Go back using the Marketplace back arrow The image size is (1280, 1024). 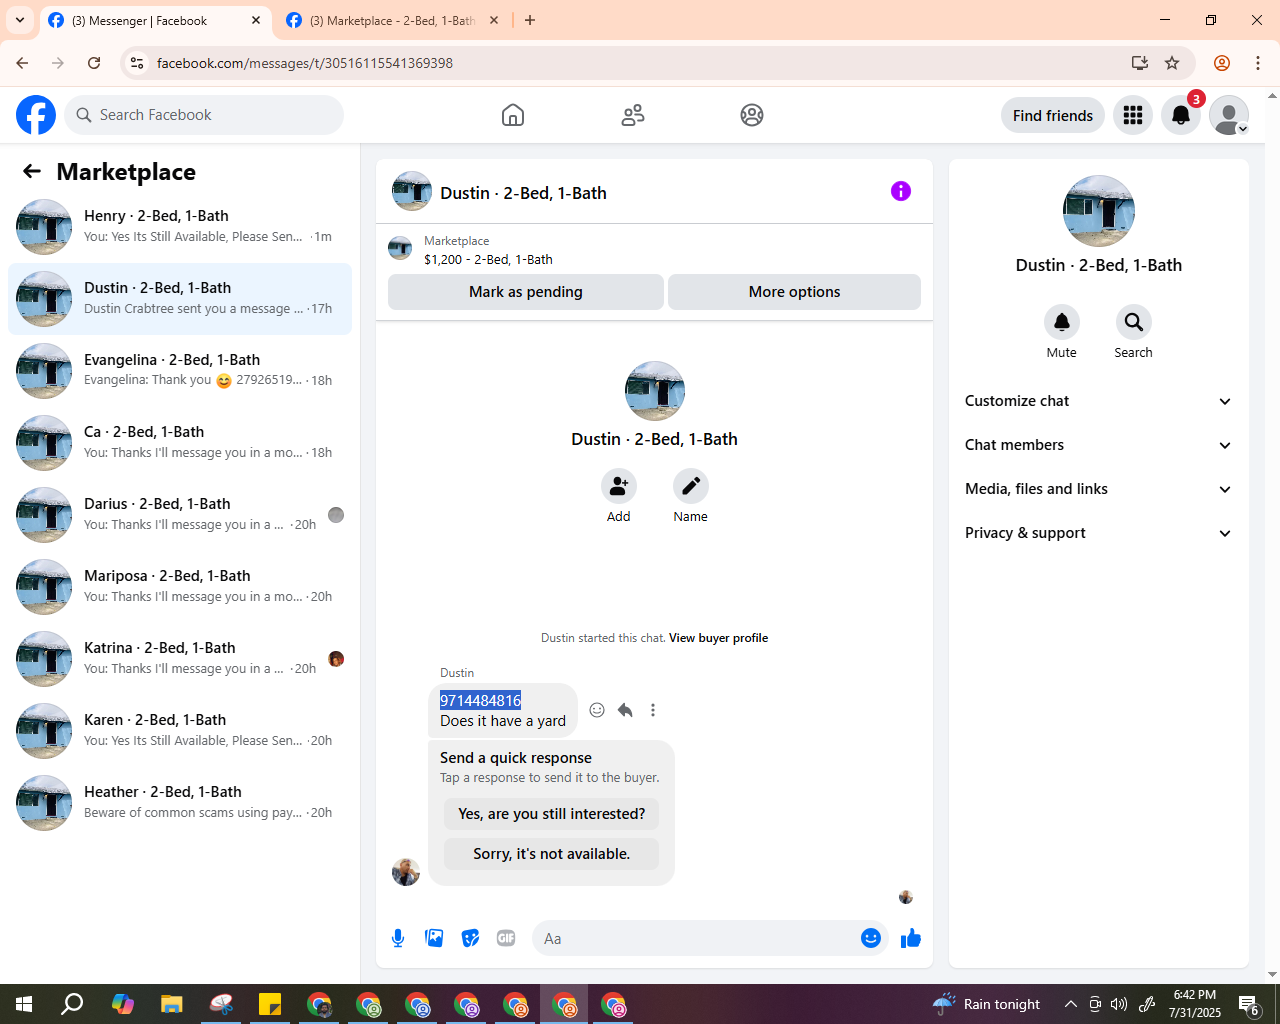(32, 172)
